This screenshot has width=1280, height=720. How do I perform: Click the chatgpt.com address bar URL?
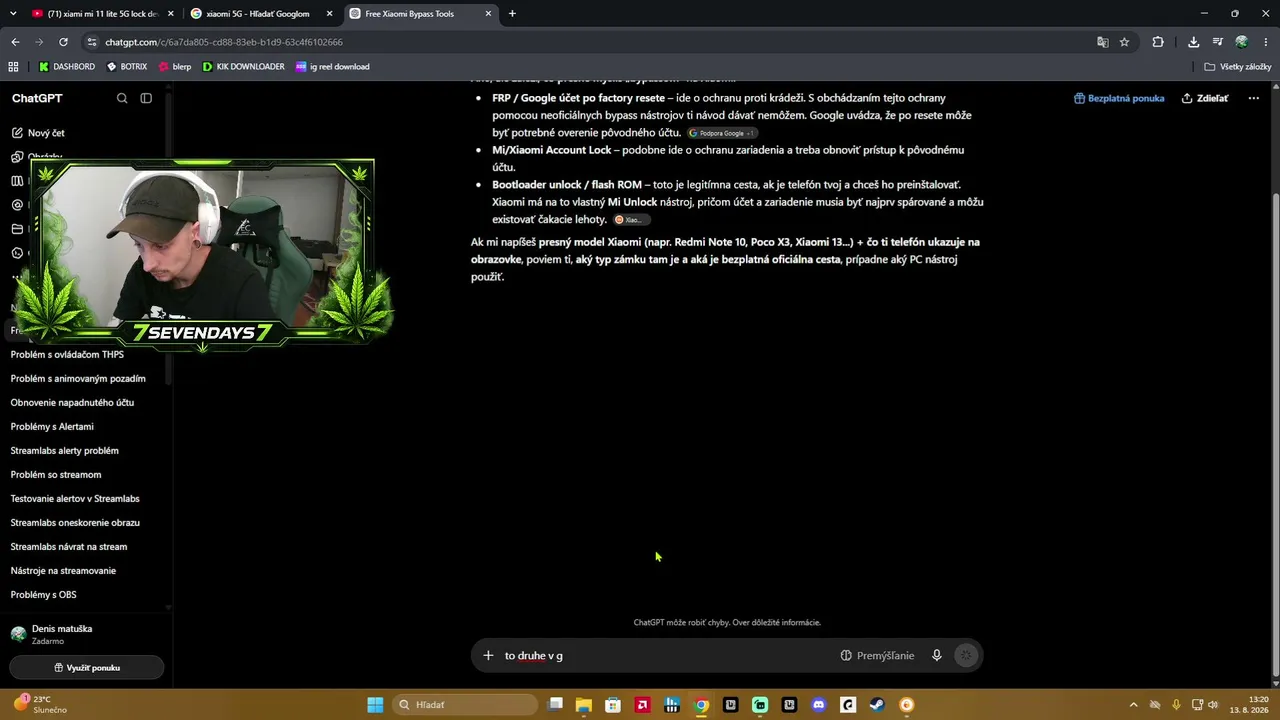[x=224, y=42]
